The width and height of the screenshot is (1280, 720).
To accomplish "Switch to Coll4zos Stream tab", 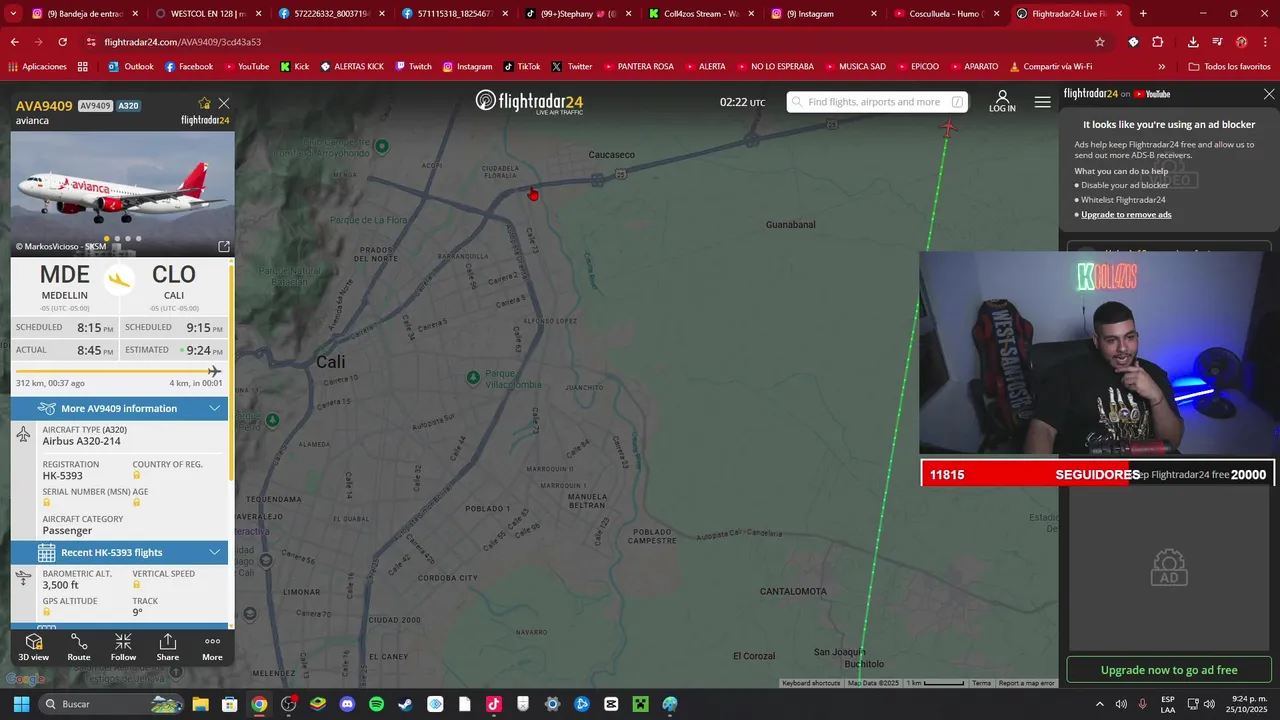I will (700, 14).
